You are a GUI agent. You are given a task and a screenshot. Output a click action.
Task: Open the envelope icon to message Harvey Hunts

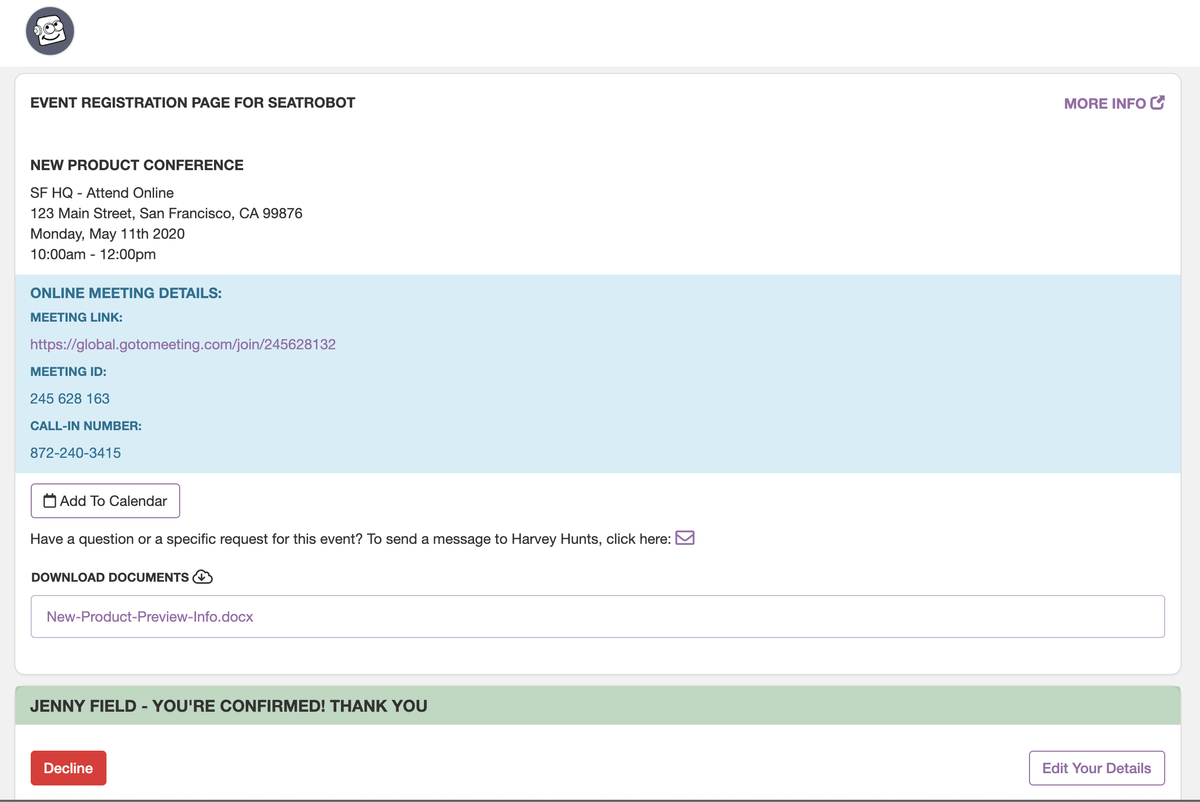point(685,538)
